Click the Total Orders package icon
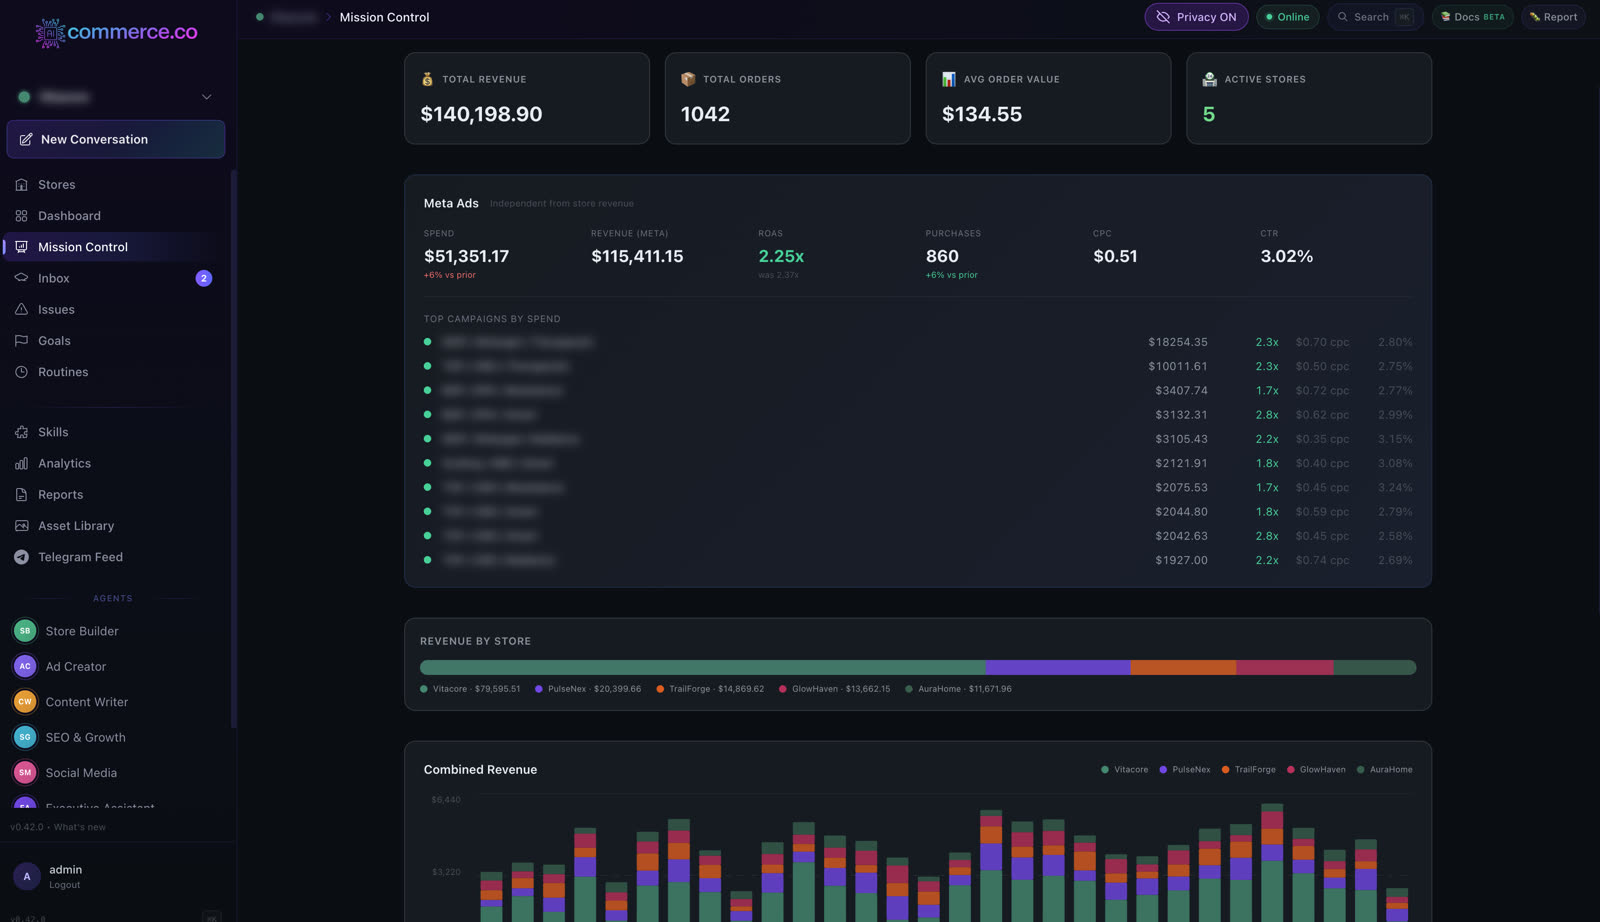1600x922 pixels. (688, 79)
